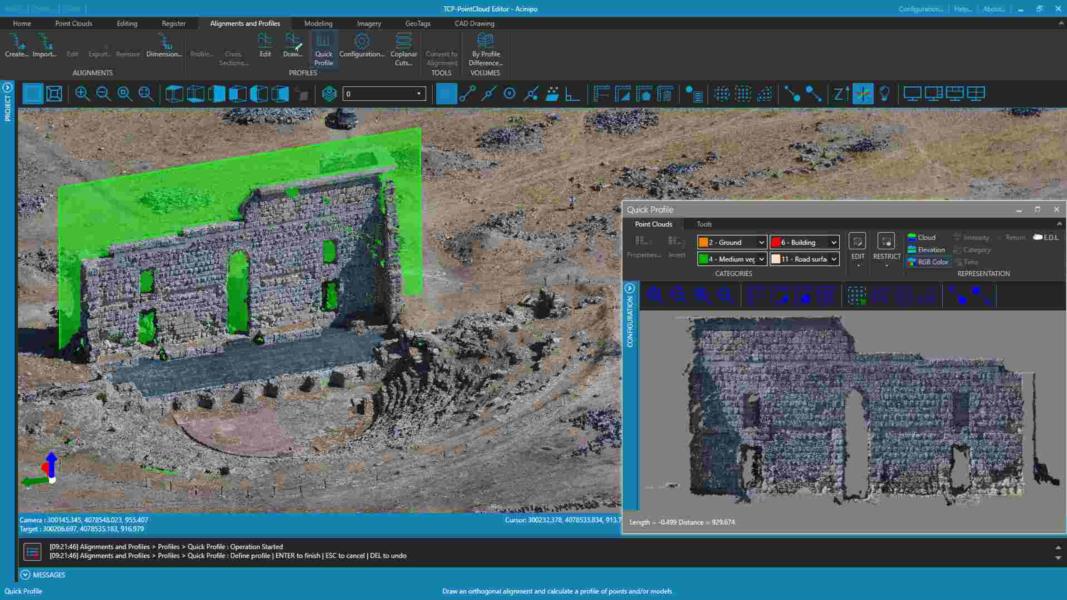
Task: Click the zoom in magnifier in main toolbar
Action: coord(82,94)
